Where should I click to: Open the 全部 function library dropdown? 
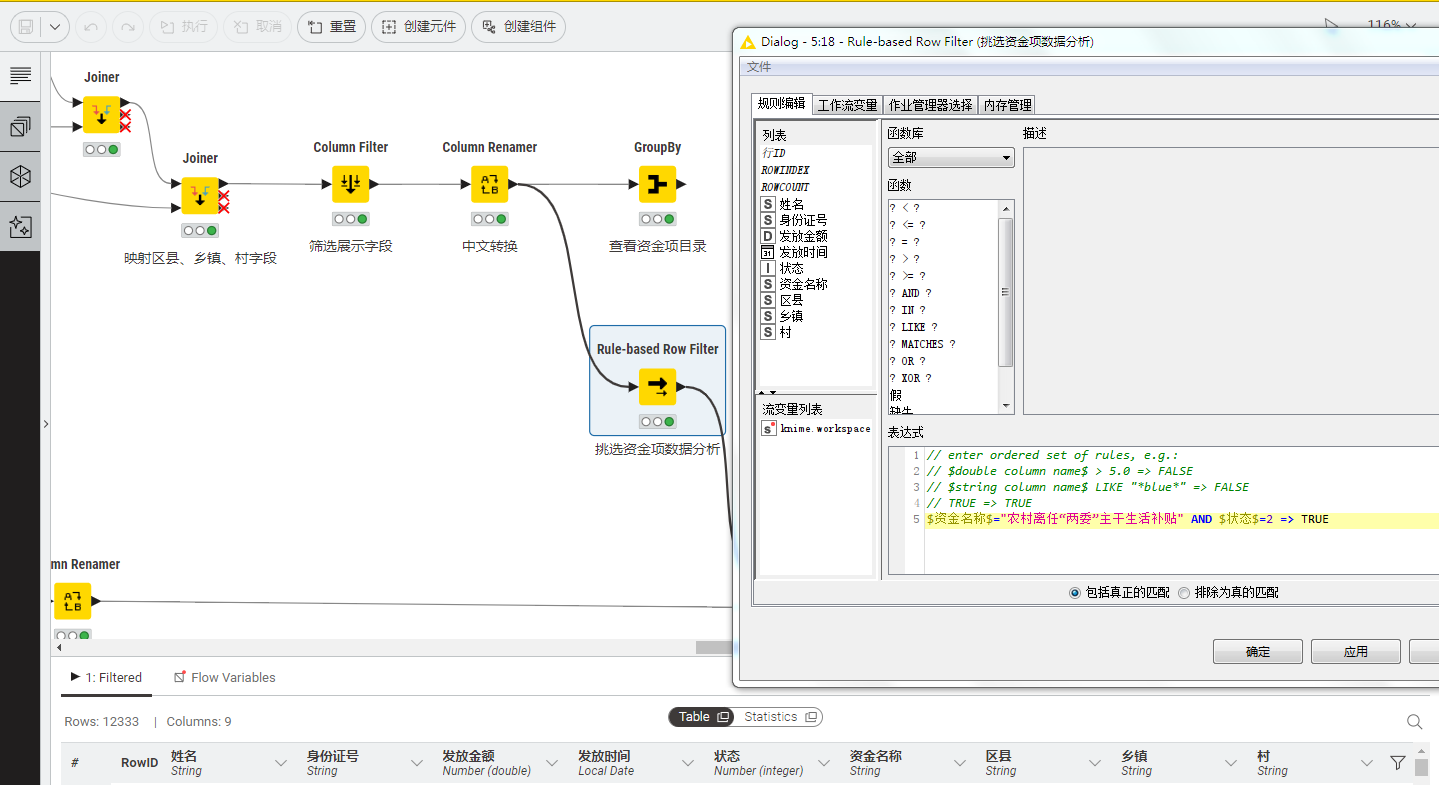[x=950, y=157]
